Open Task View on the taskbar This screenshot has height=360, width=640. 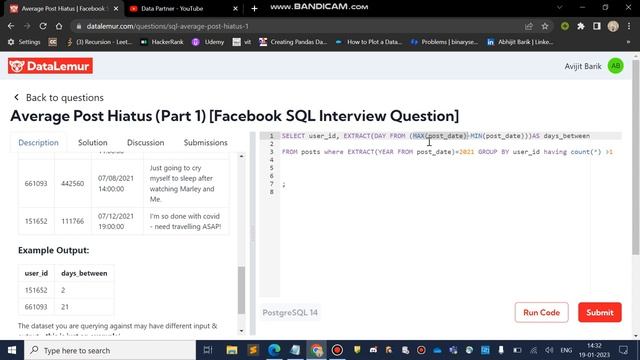click(x=208, y=350)
